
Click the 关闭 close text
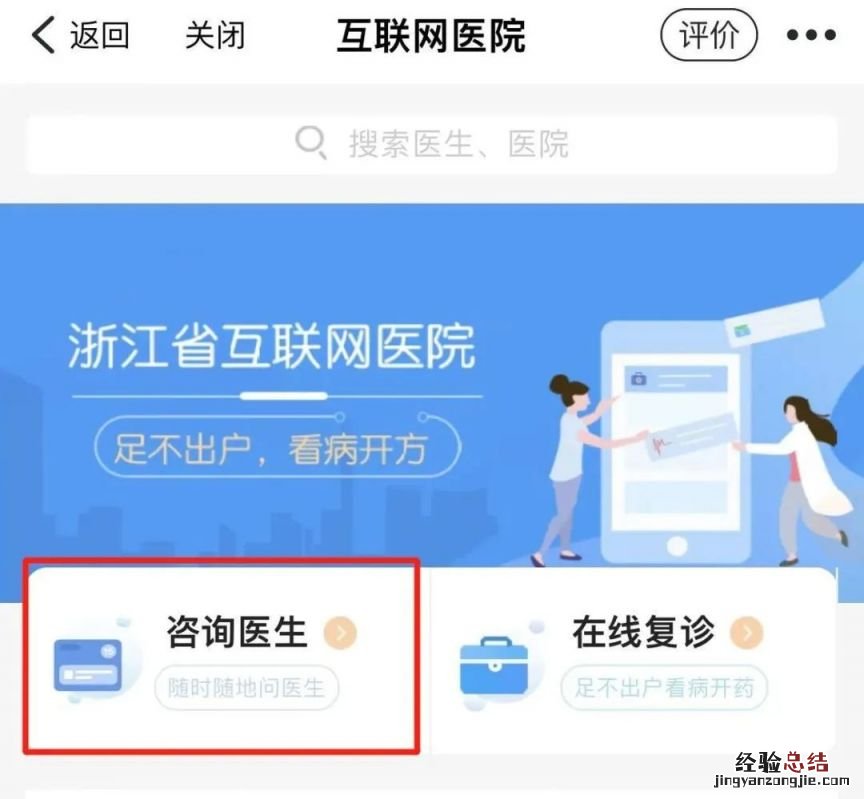click(x=215, y=35)
